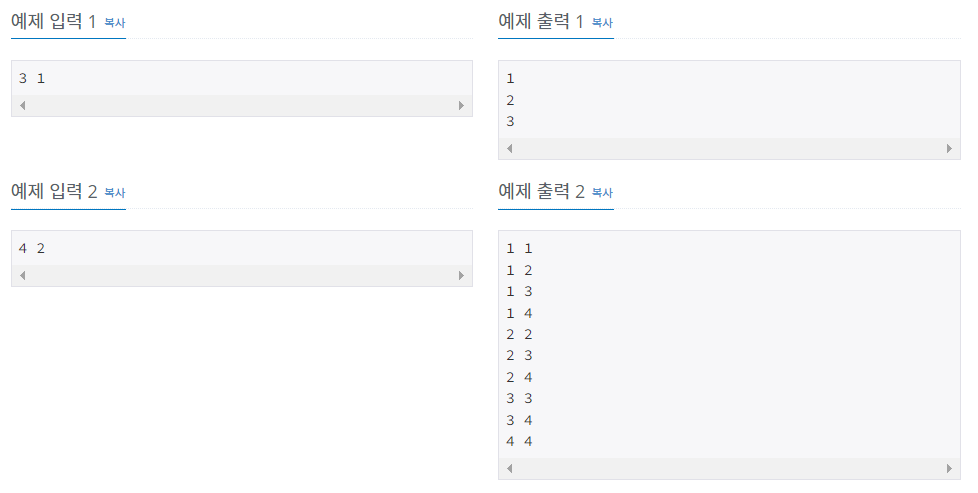Click the horizontal scrollbar track under 예제 입력 1
This screenshot has width=978, height=493.
click(242, 105)
